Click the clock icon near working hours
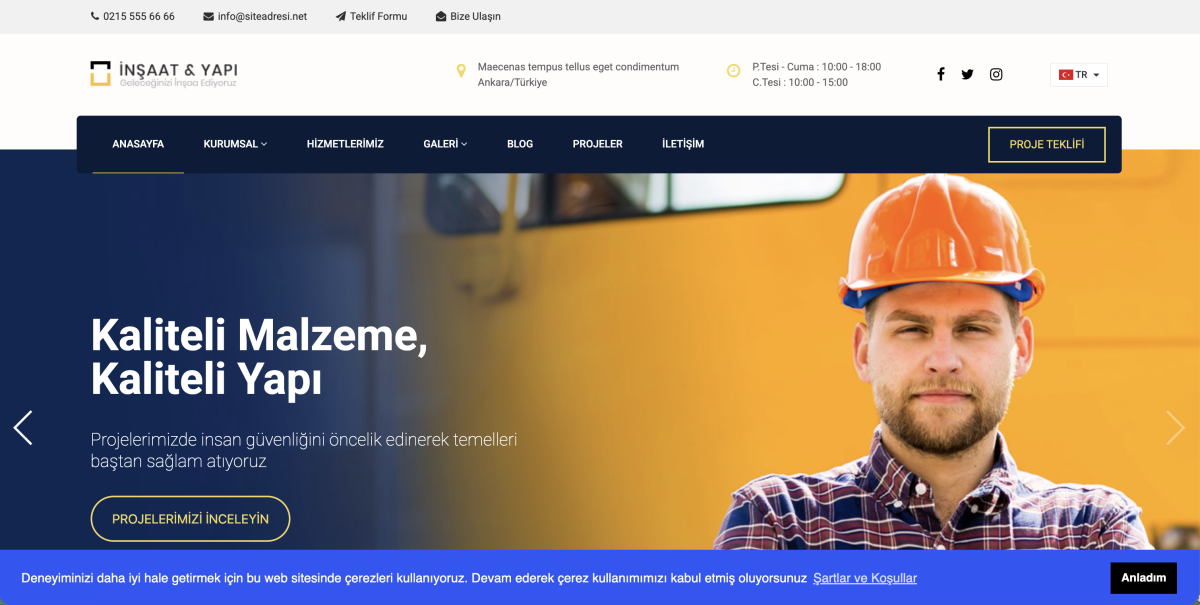This screenshot has width=1200, height=605. point(733,70)
